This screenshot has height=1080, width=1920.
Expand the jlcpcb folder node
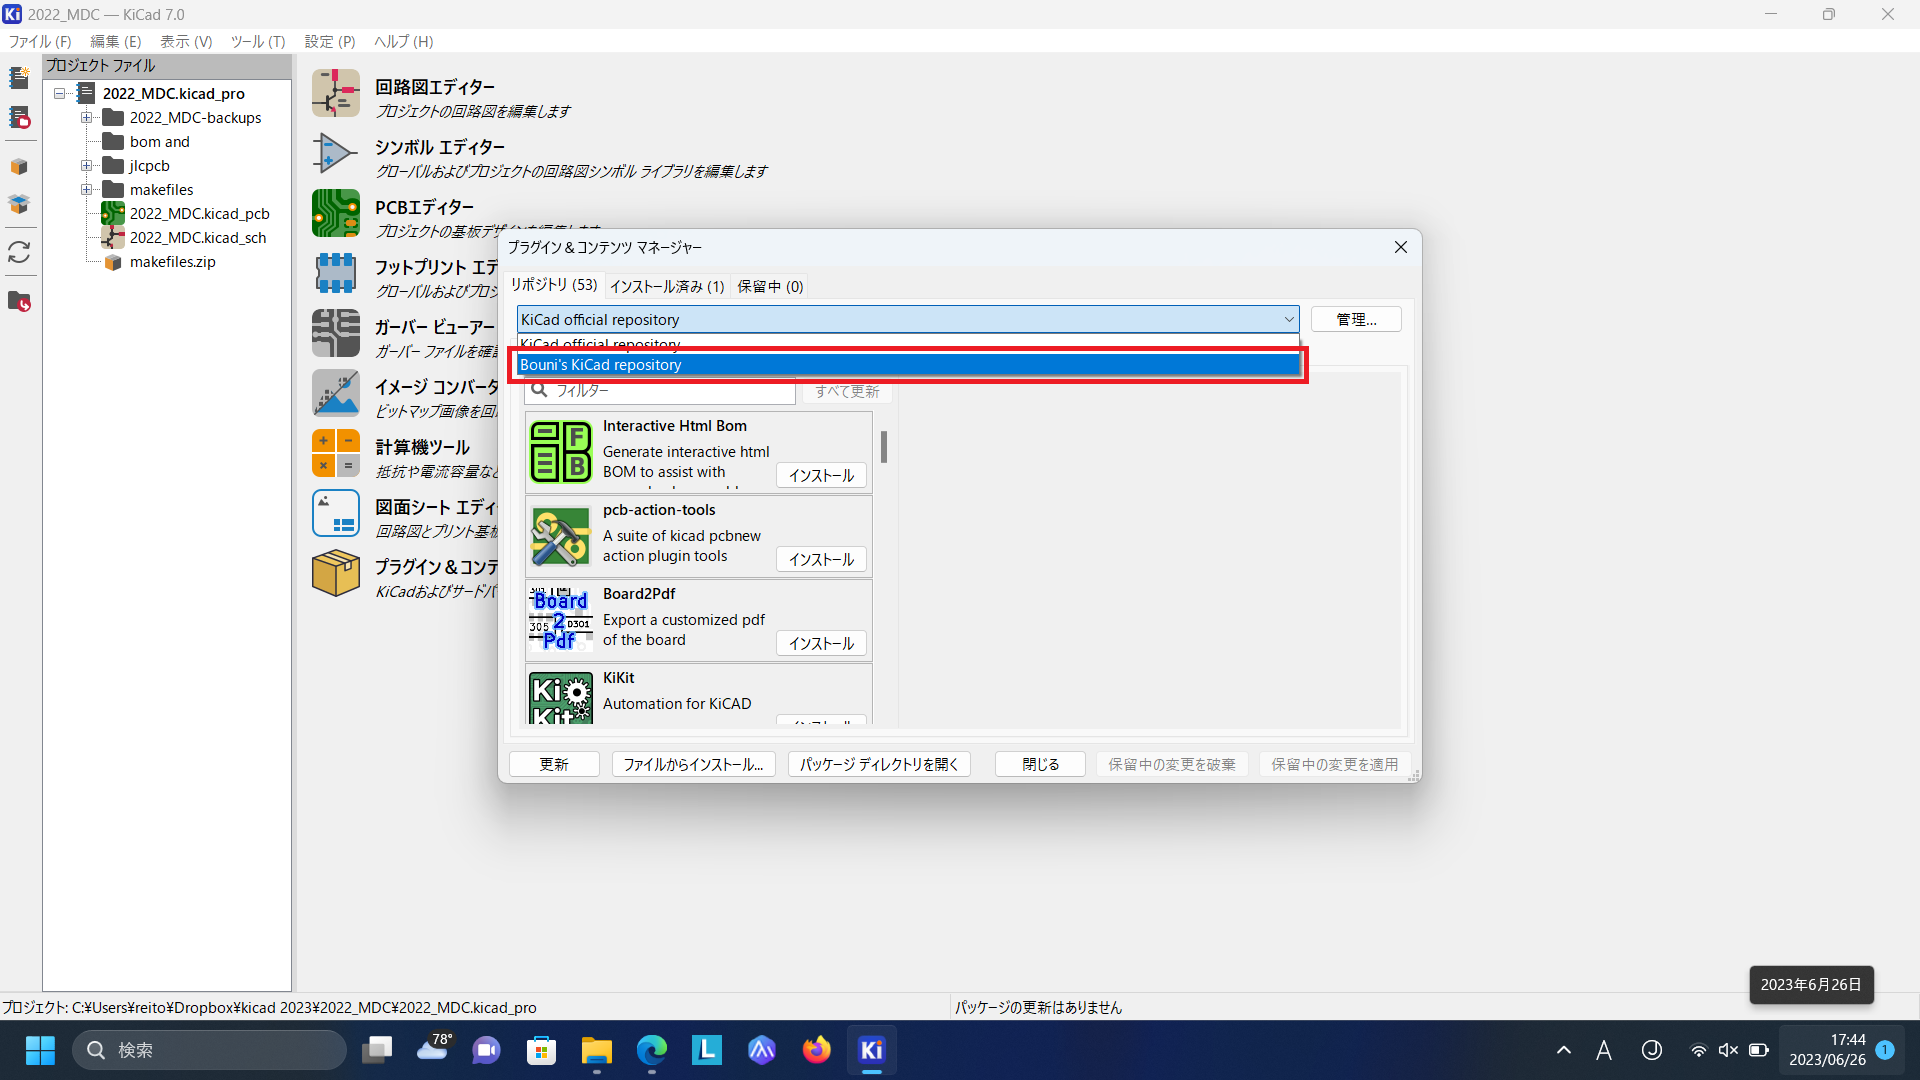pos(87,166)
